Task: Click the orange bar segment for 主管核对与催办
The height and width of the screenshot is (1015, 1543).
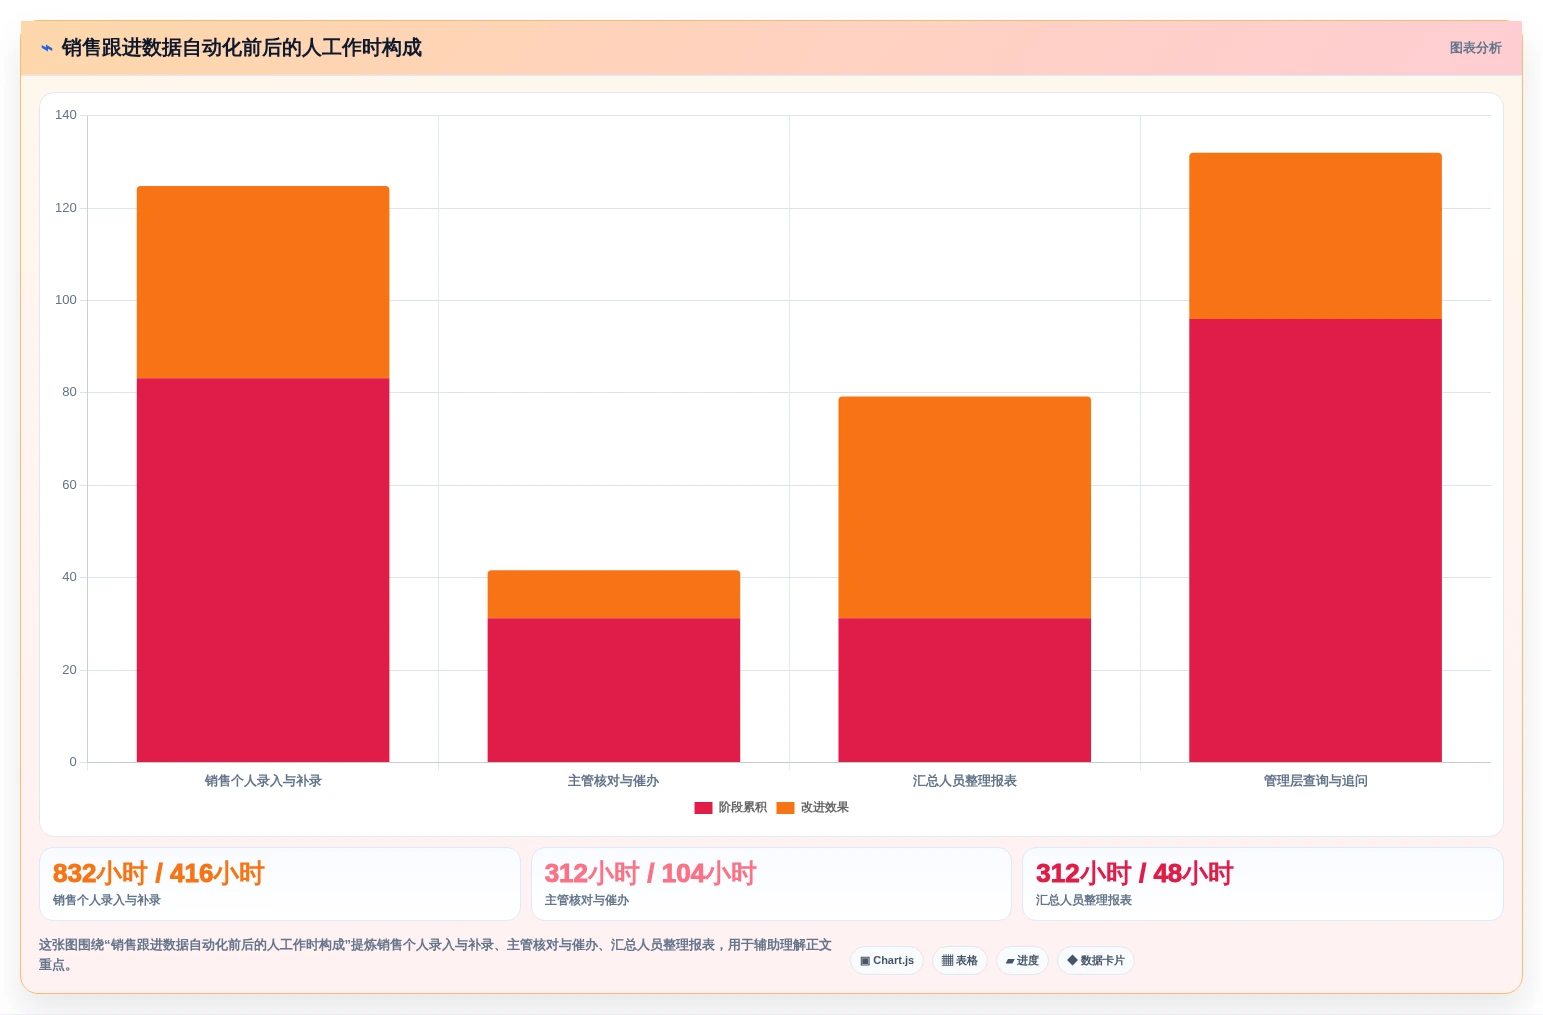Action: click(x=614, y=595)
